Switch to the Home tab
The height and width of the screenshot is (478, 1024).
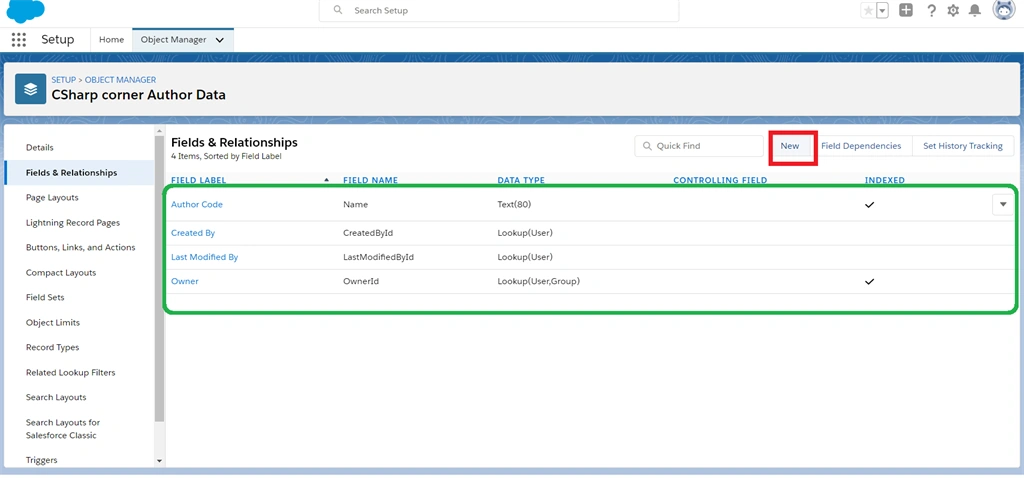pos(111,40)
